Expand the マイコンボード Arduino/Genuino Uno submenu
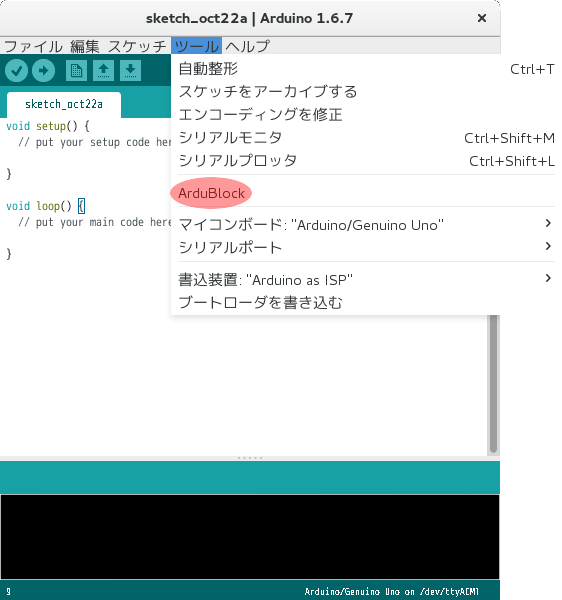Screen dimensions: 562x600 coord(366,225)
